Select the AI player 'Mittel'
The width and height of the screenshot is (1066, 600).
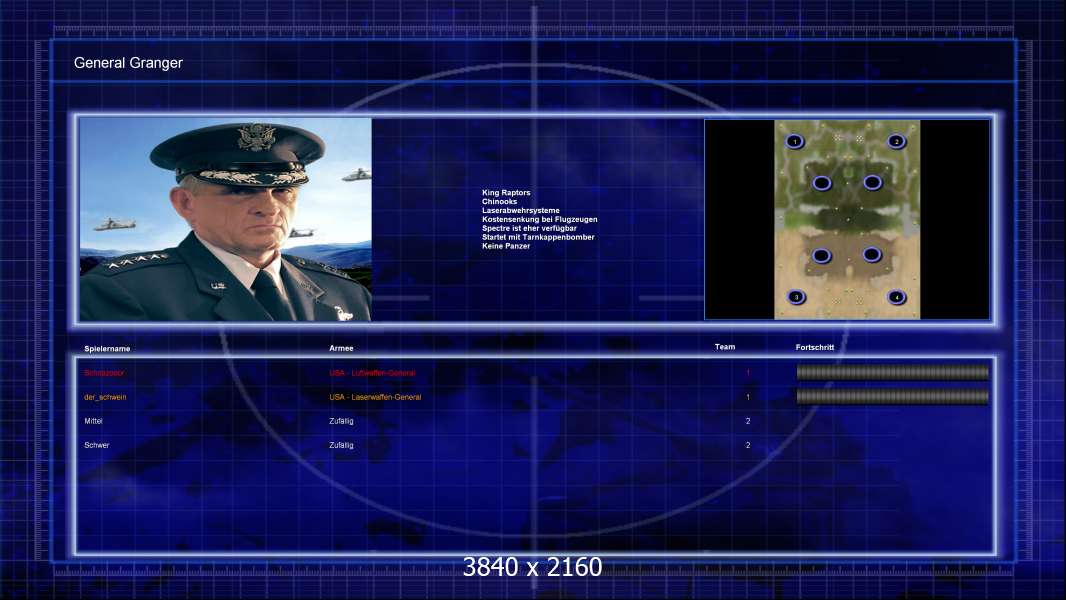tap(93, 421)
